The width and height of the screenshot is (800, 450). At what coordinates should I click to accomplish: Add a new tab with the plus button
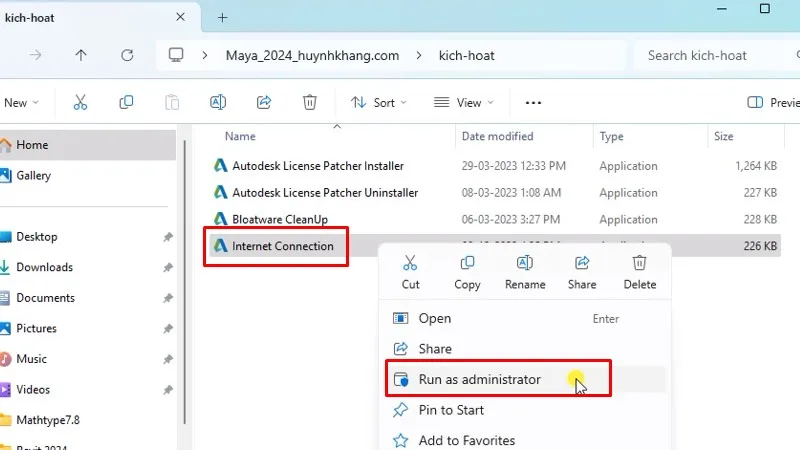tap(222, 18)
